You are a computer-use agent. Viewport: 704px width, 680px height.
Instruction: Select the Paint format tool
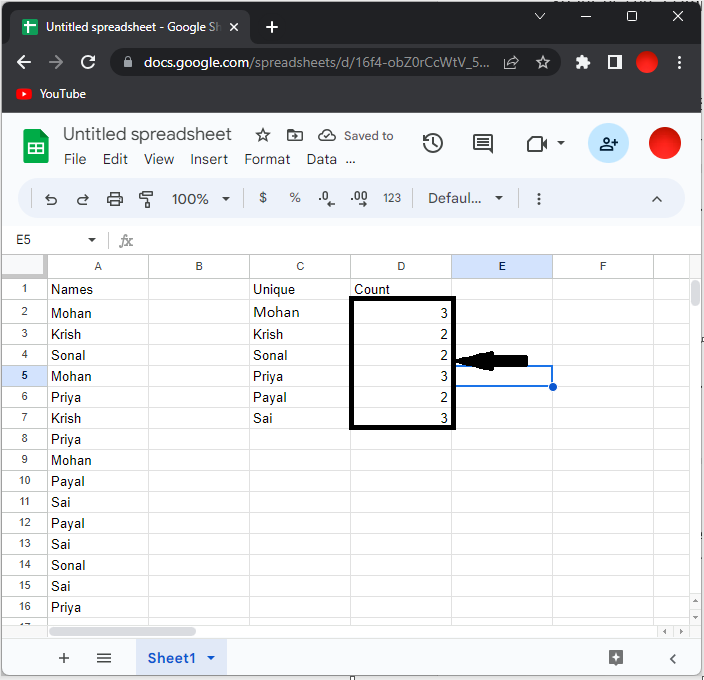(146, 199)
